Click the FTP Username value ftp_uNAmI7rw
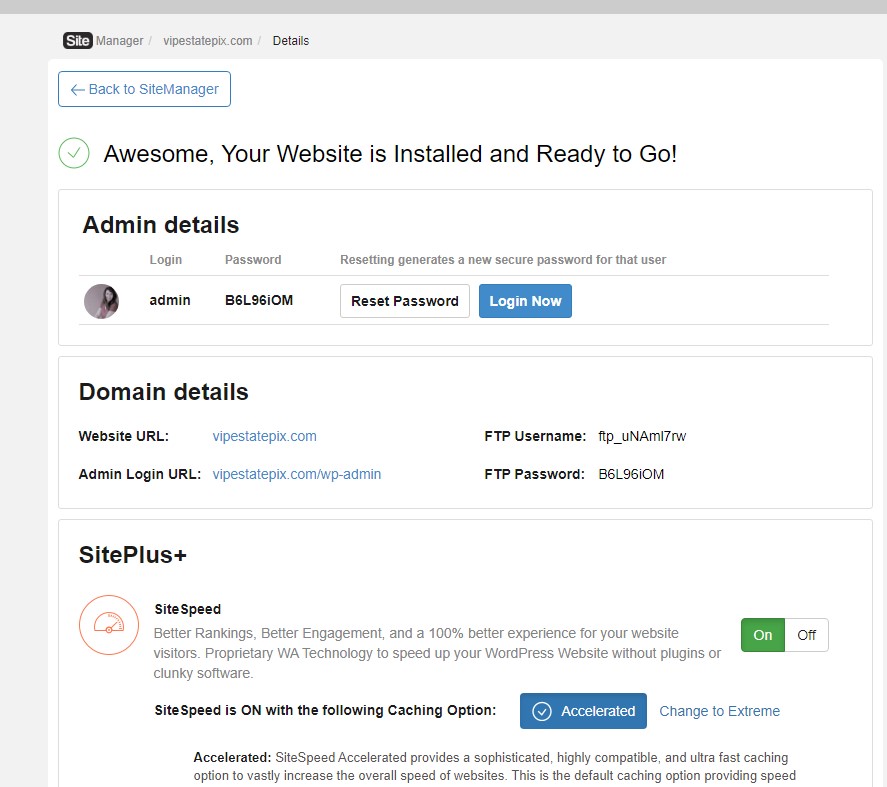887x787 pixels. coord(642,436)
